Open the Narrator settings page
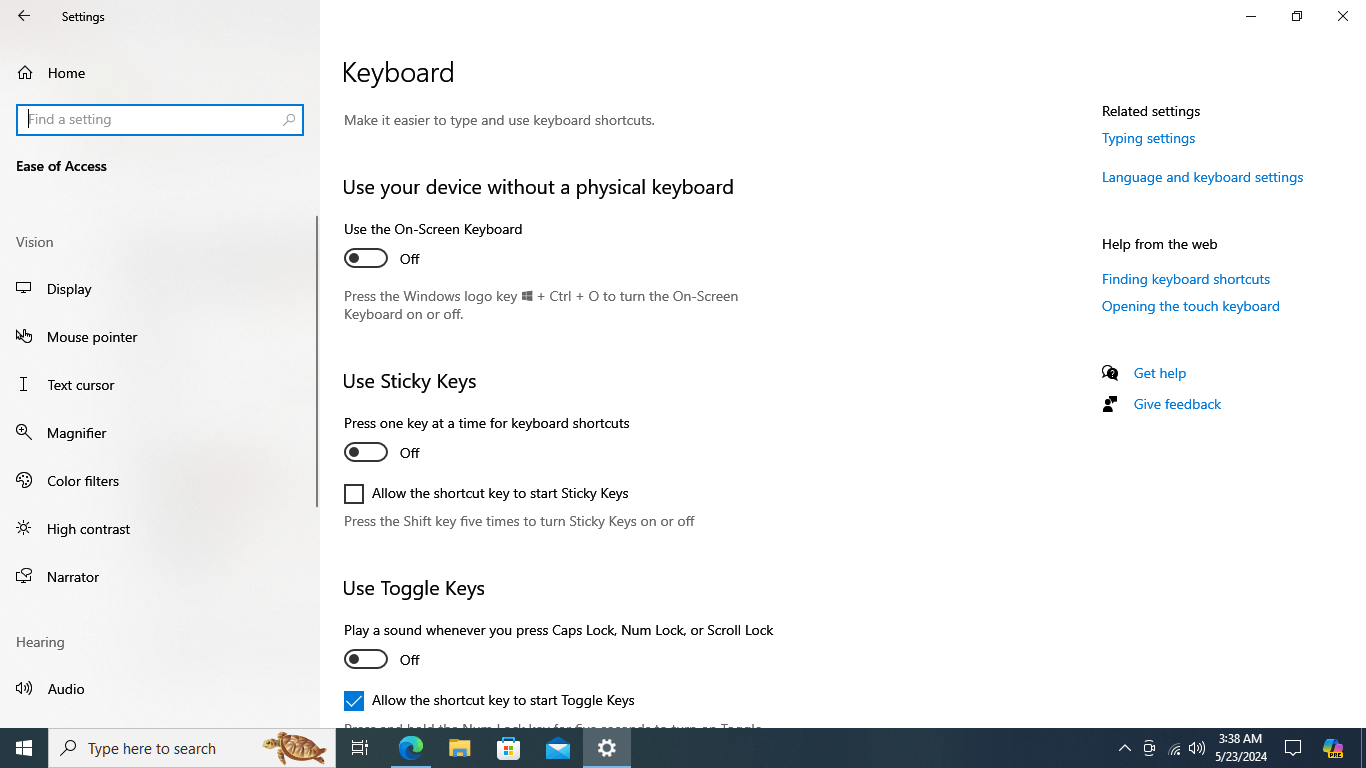 (158, 577)
